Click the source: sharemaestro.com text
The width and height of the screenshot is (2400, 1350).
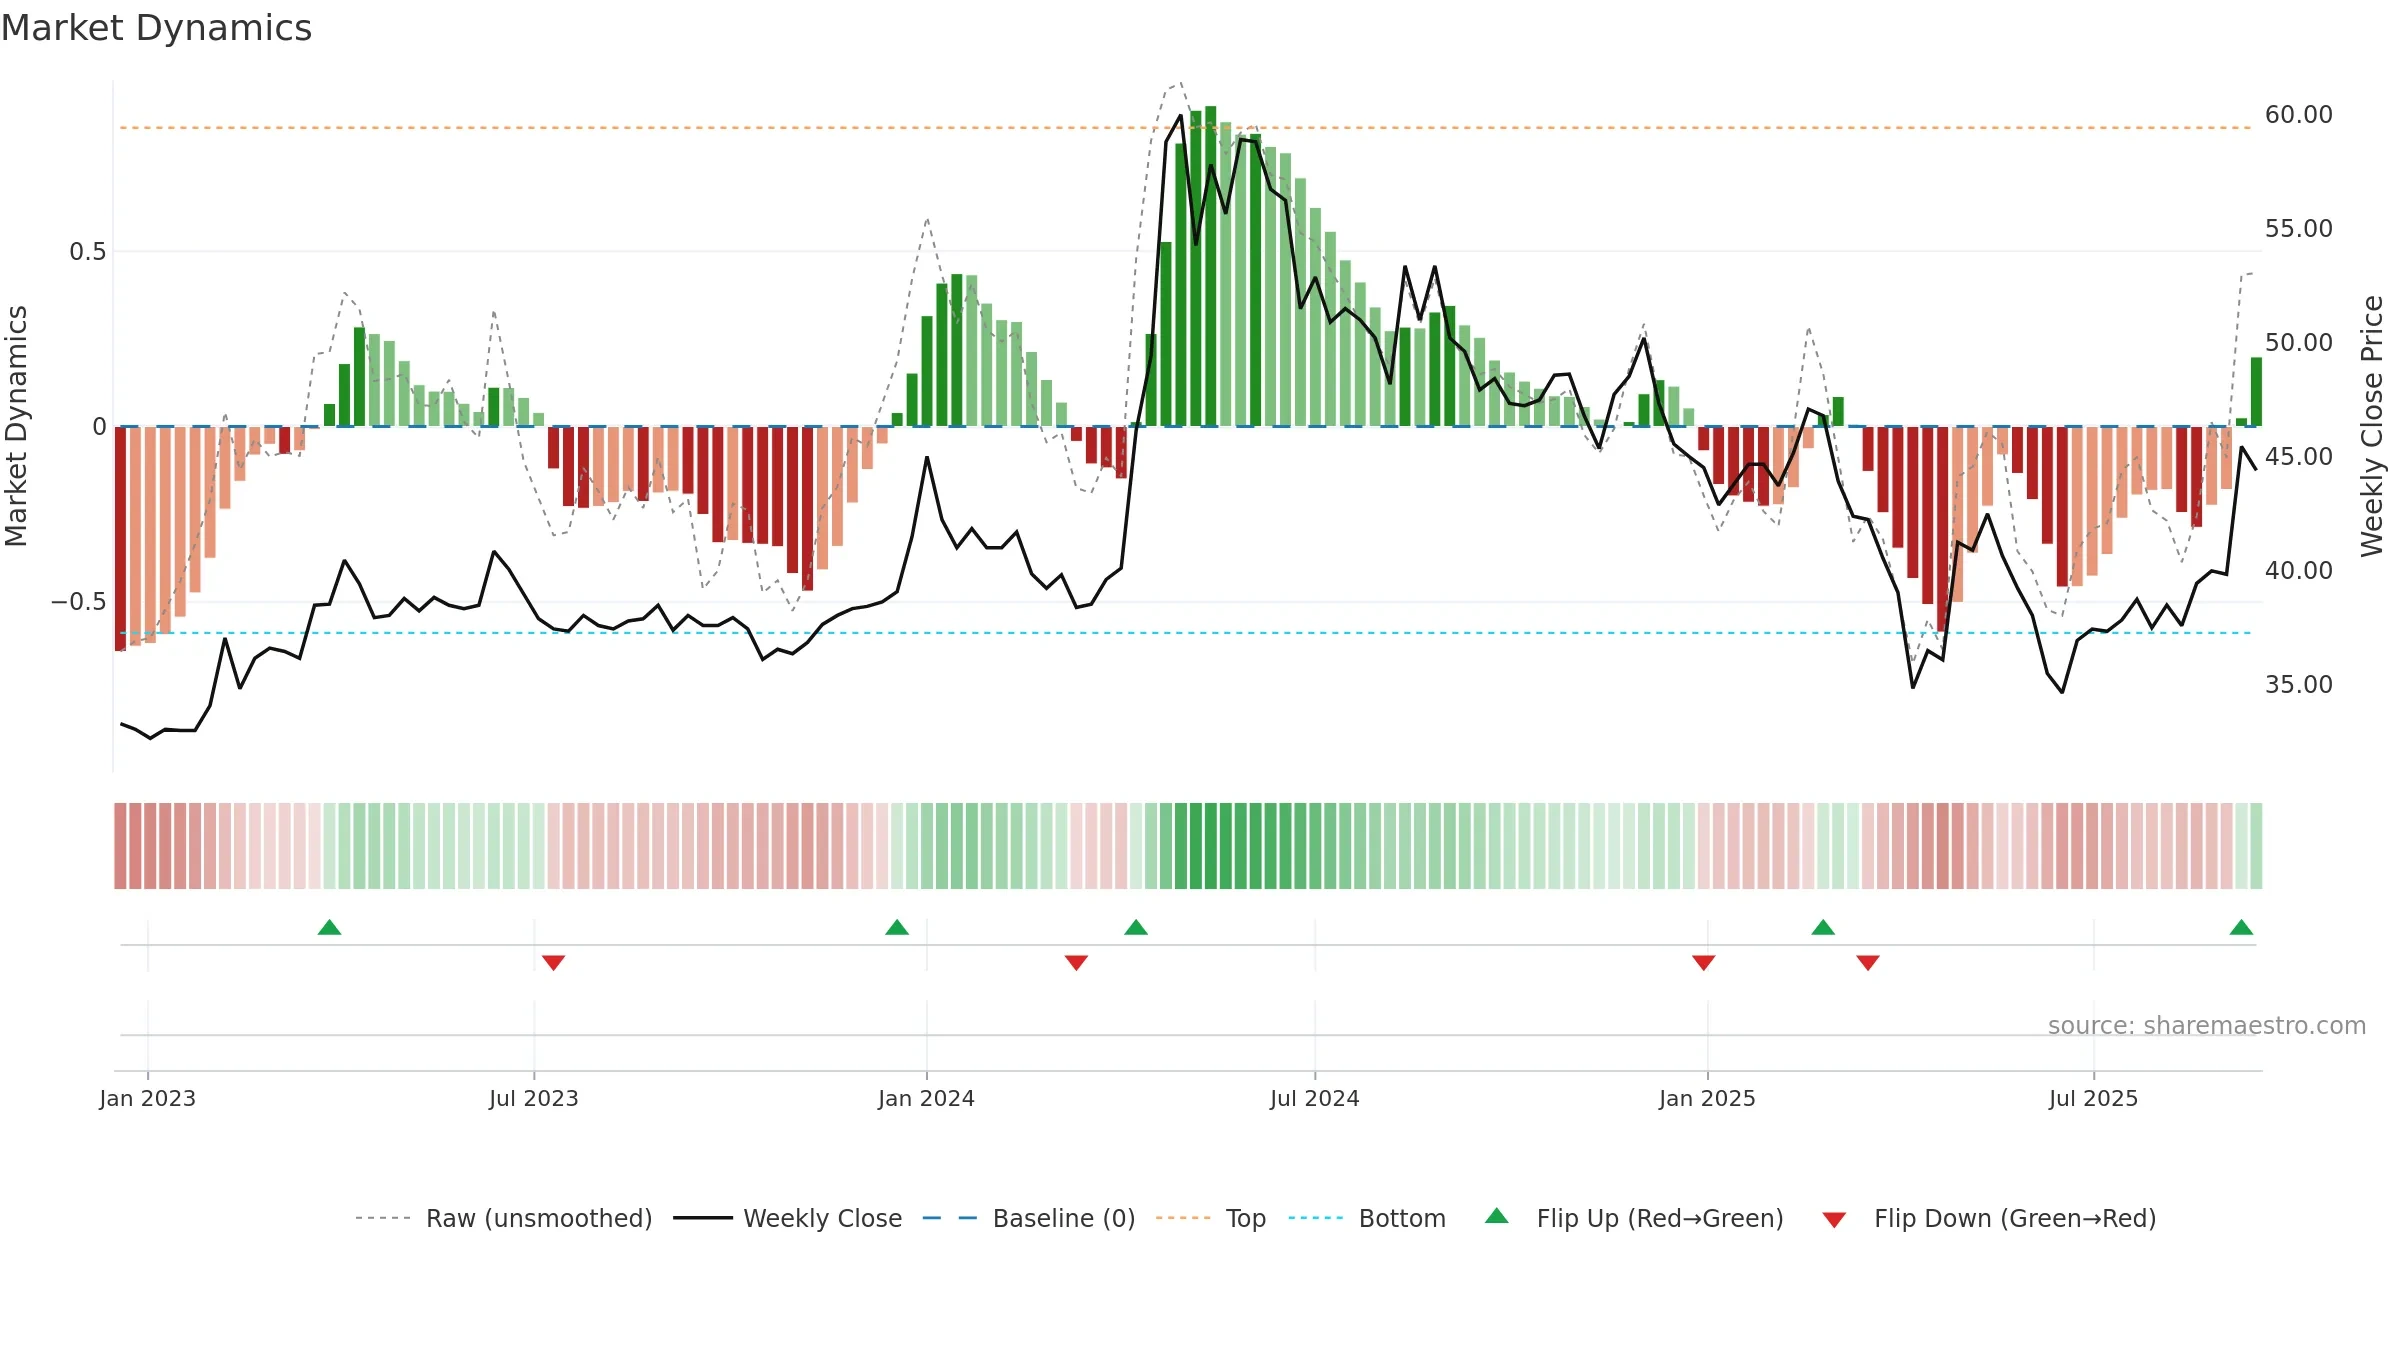point(2207,1025)
